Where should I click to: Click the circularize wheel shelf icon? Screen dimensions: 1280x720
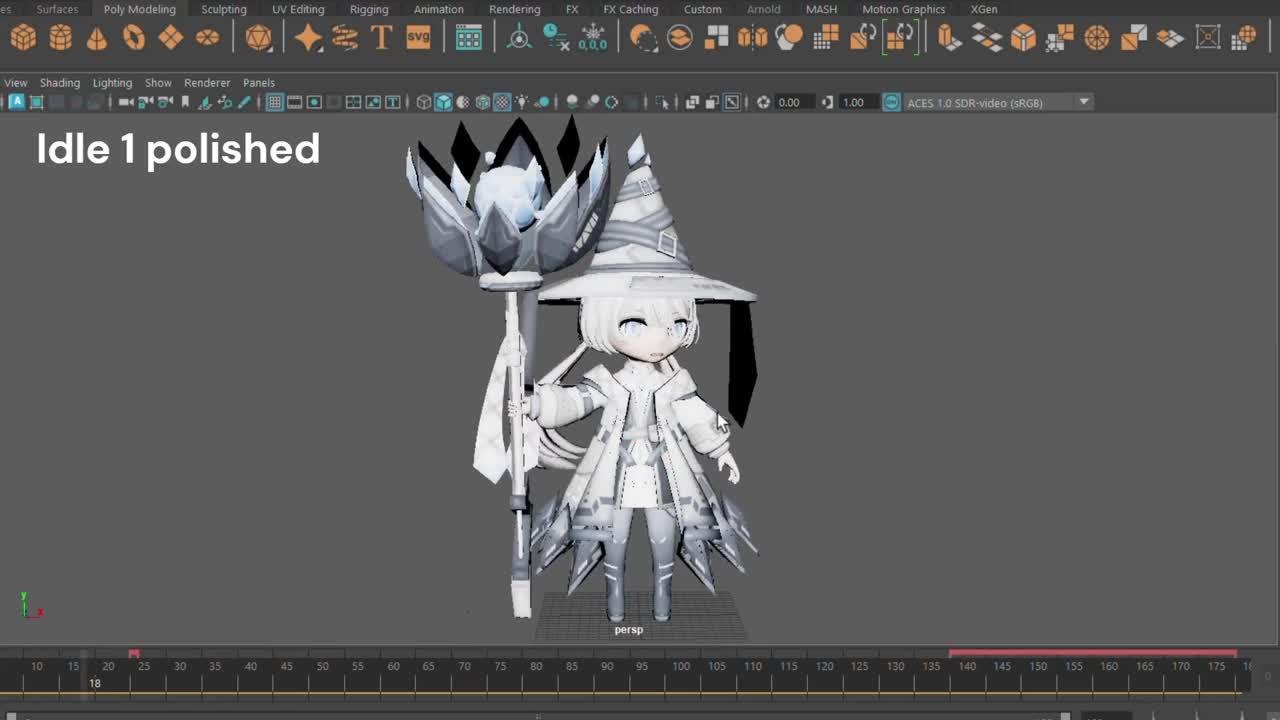[x=1097, y=38]
